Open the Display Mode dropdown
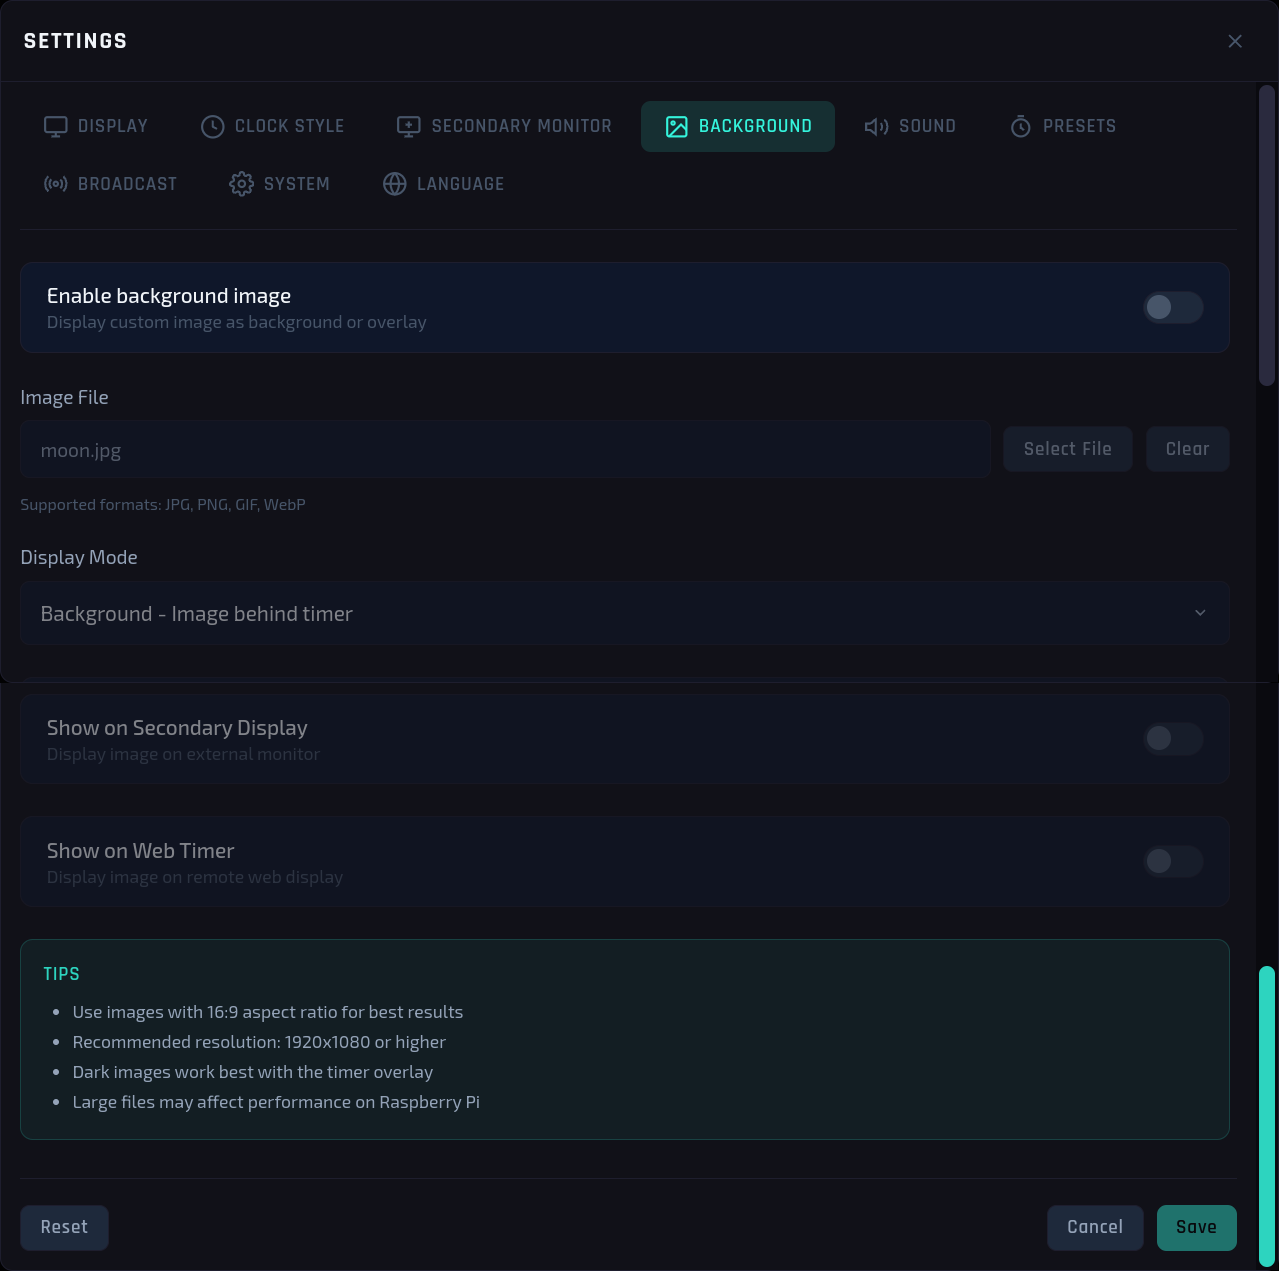 coord(625,613)
